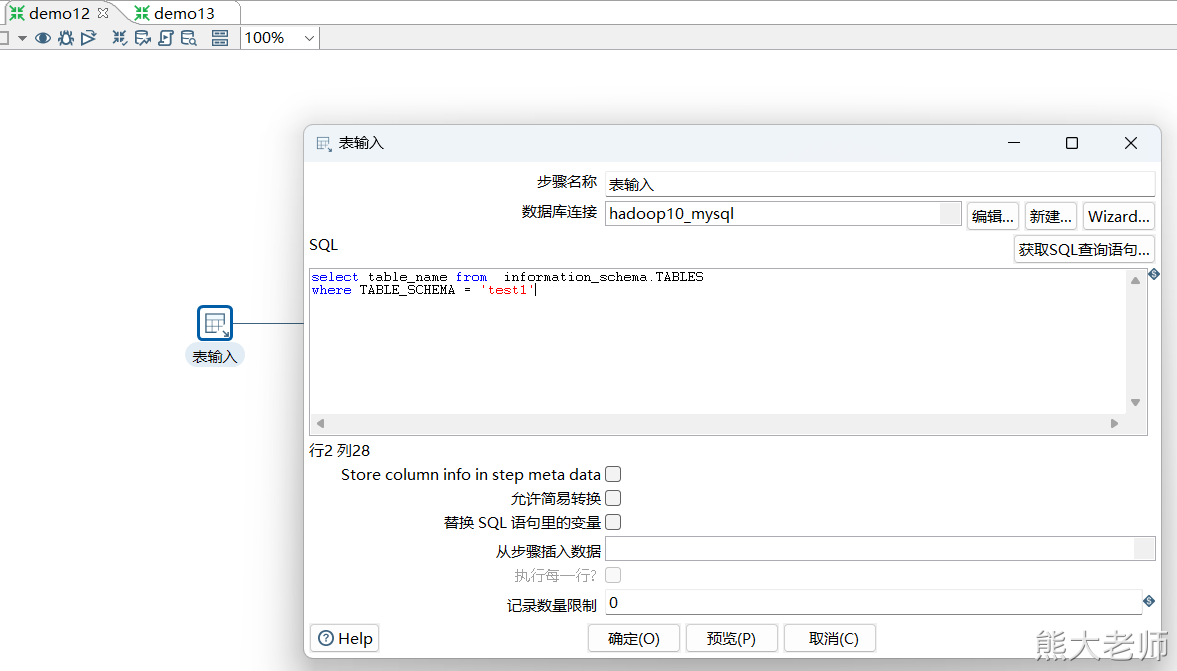Click the generate SQL script icon
This screenshot has height=671, width=1177.
click(x=166, y=38)
